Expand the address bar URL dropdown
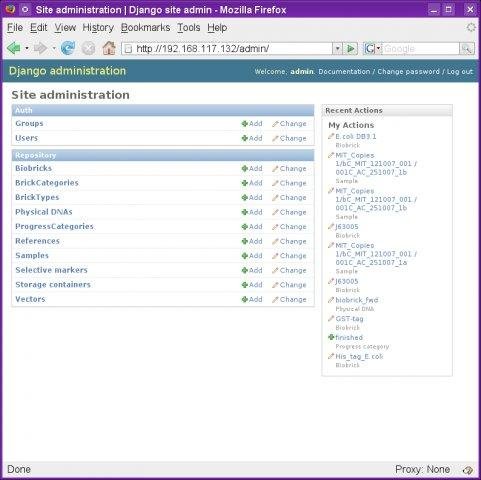Image resolution: width=481 pixels, height=480 pixels. click(337, 49)
